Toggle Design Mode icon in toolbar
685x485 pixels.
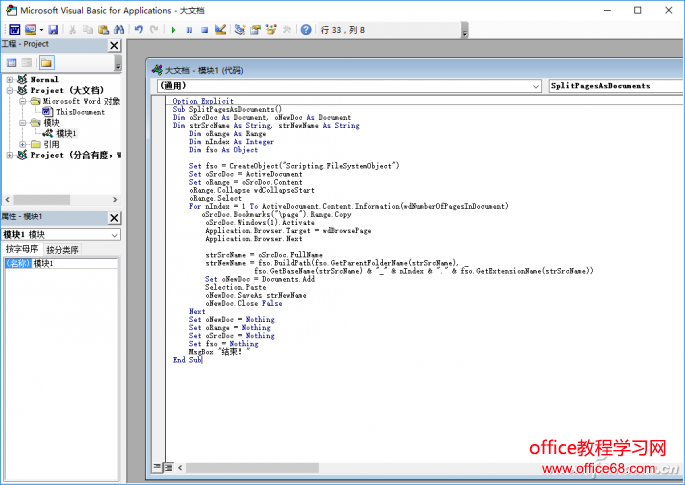(219, 30)
